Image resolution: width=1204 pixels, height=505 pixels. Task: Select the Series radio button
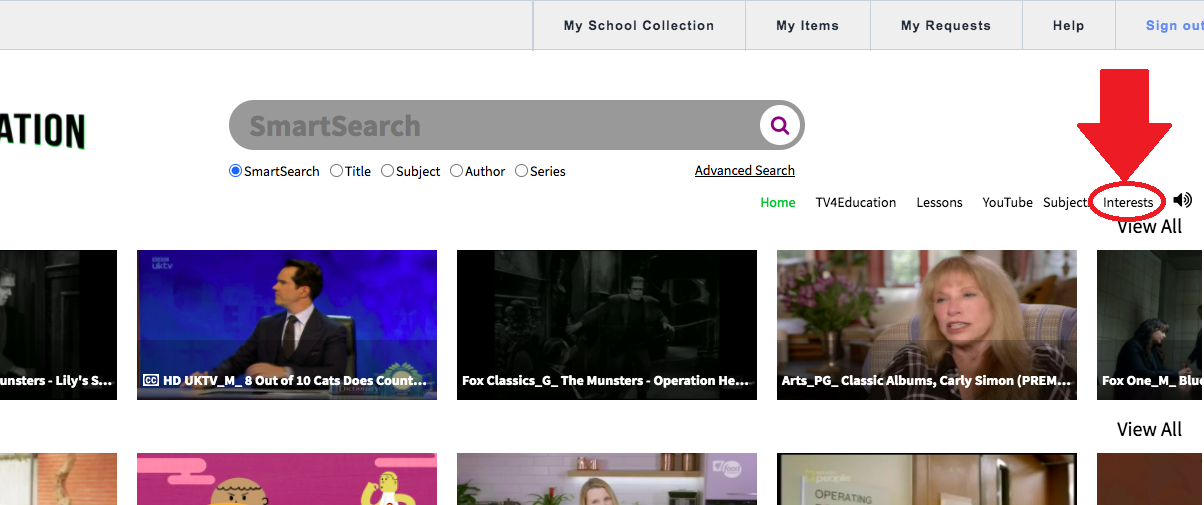522,171
